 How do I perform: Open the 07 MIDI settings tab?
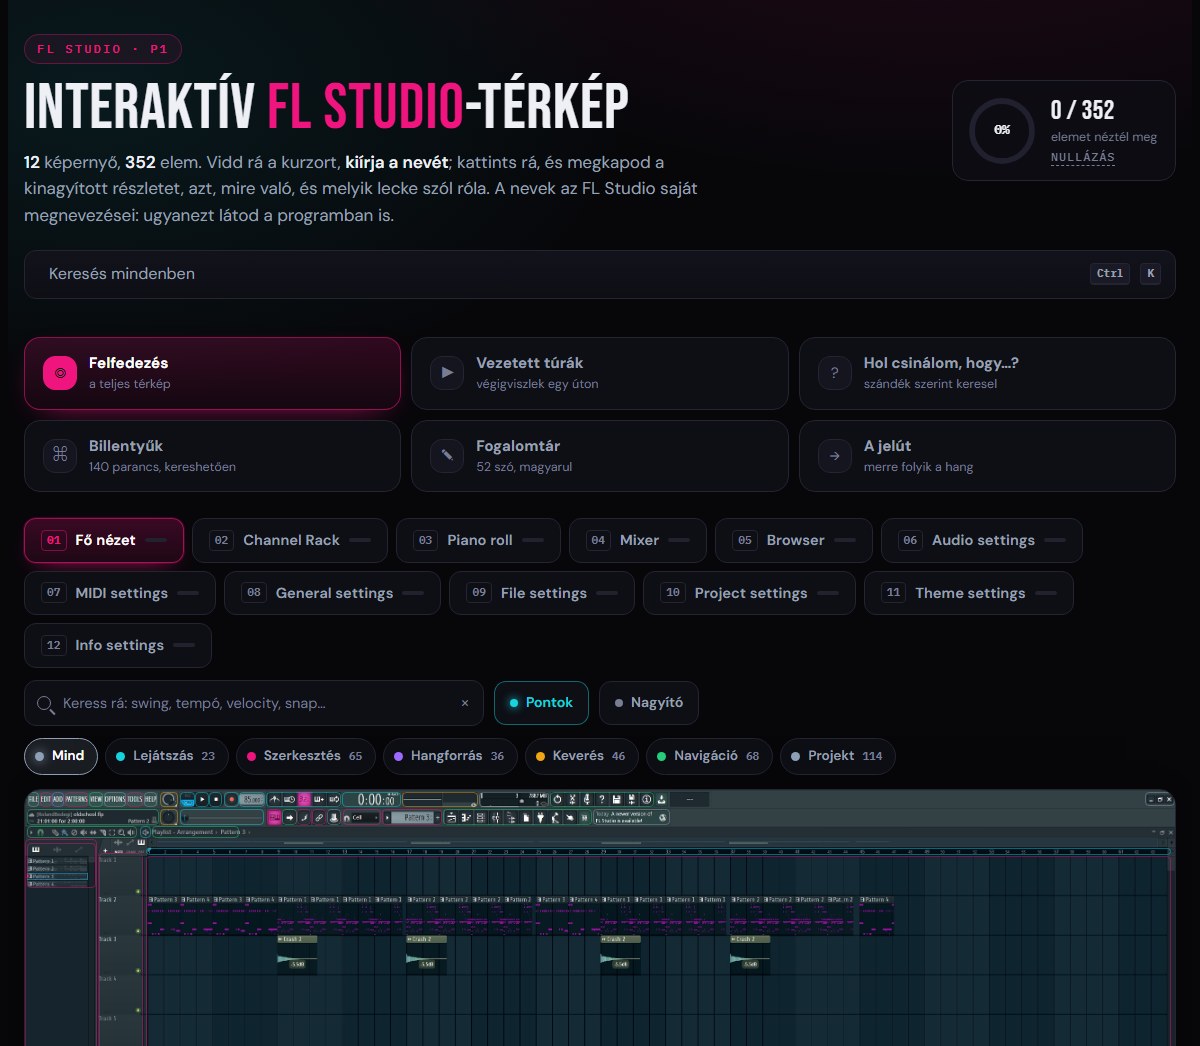click(x=120, y=593)
